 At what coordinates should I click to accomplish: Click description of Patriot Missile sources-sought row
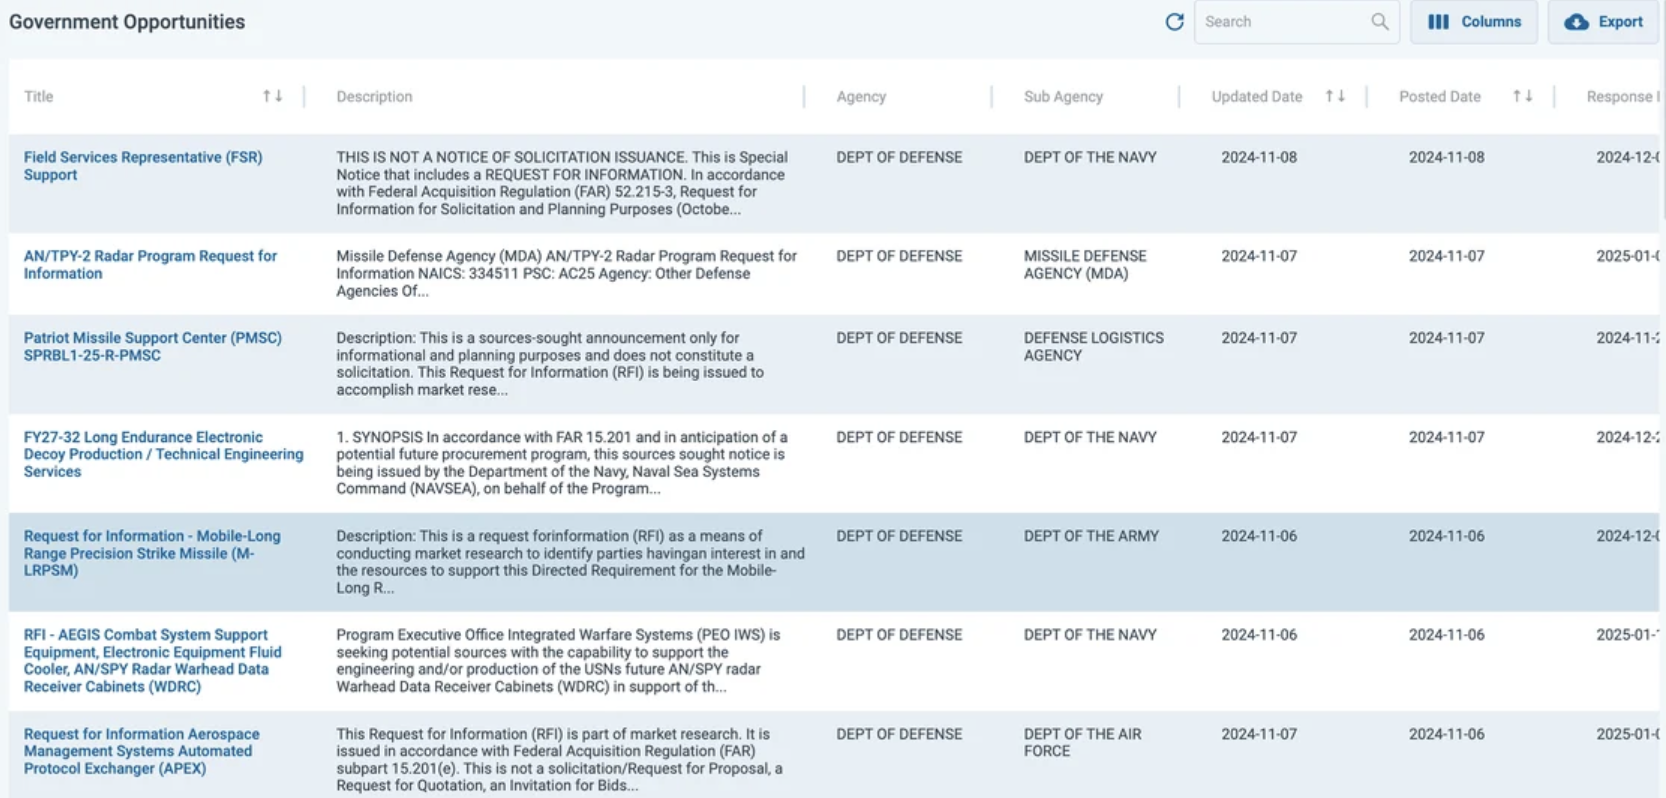[550, 364]
